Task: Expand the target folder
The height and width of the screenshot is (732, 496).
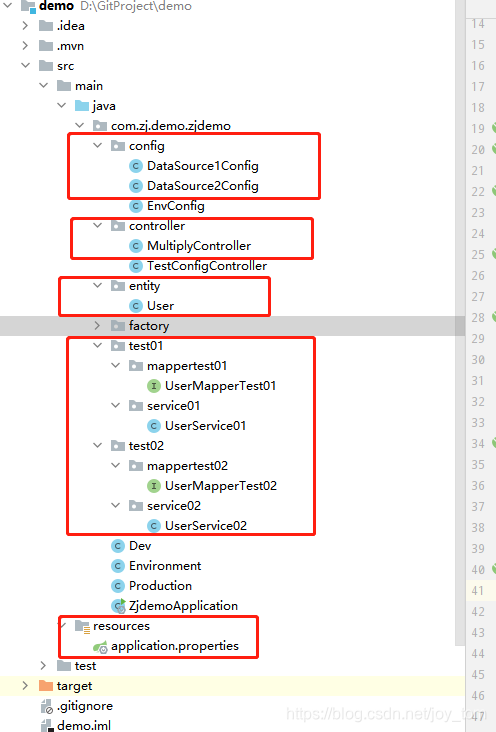Action: point(25,685)
